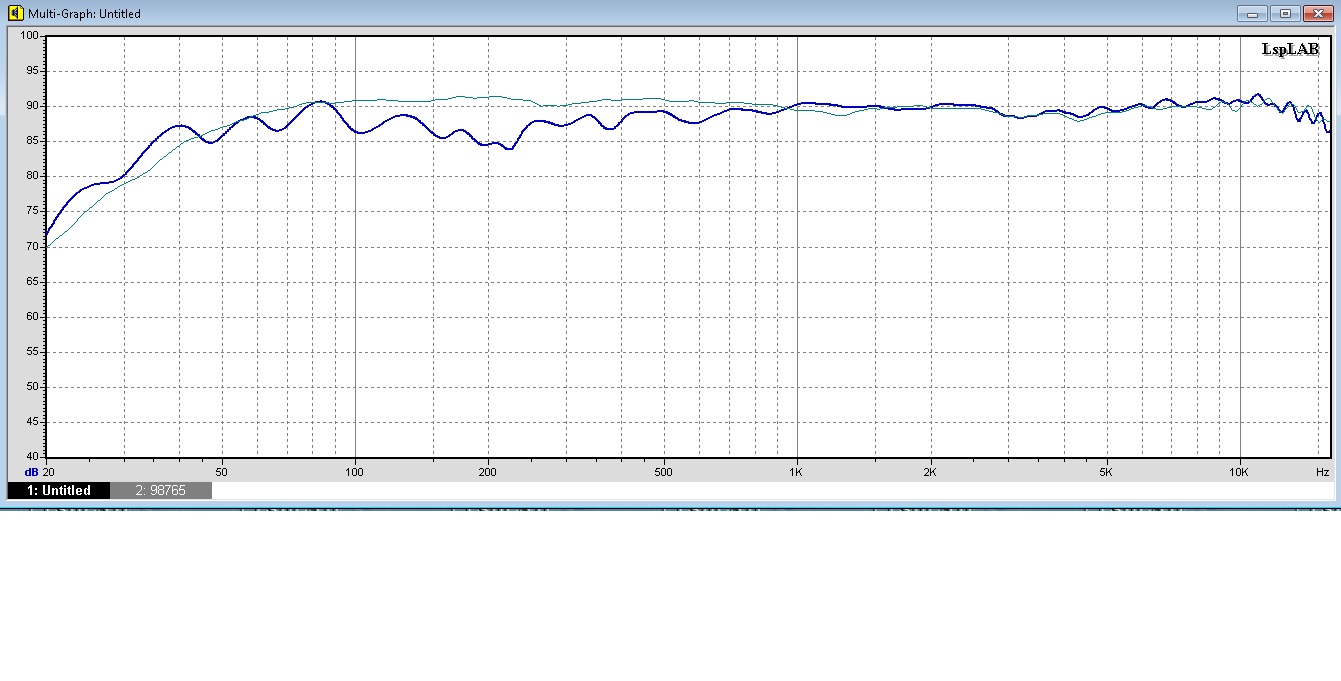Click the 10K frequency axis label

(x=1239, y=471)
